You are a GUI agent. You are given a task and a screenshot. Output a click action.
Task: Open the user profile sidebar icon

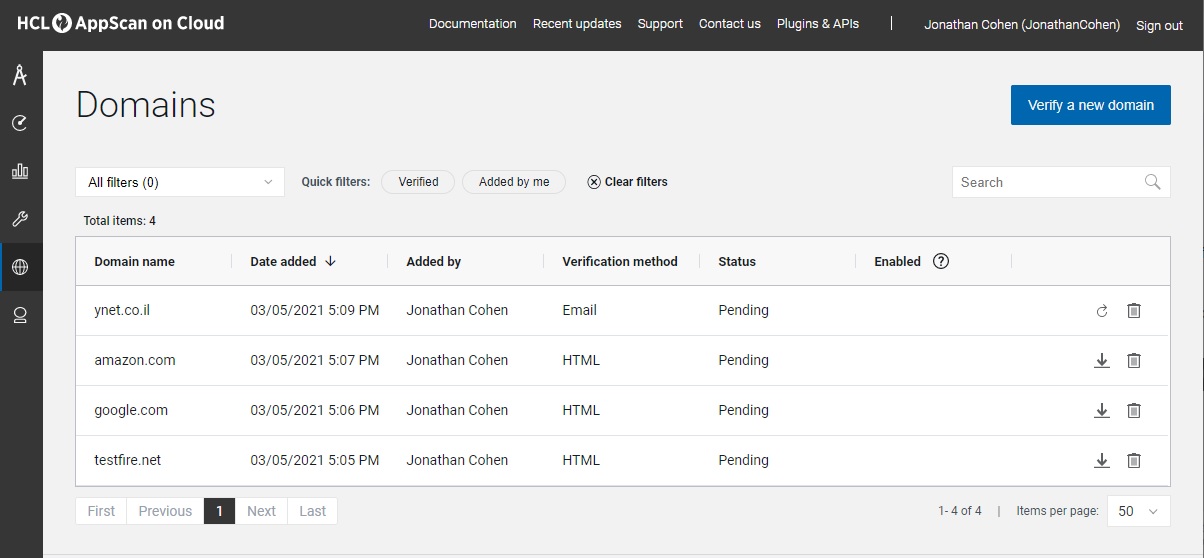(20, 316)
